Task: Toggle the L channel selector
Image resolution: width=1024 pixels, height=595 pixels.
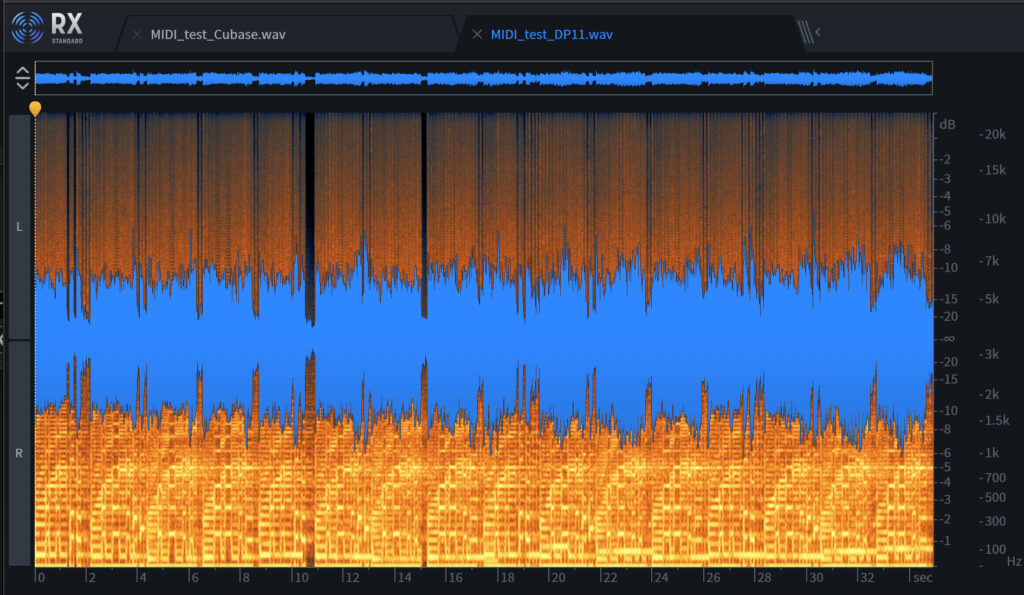Action: point(19,227)
